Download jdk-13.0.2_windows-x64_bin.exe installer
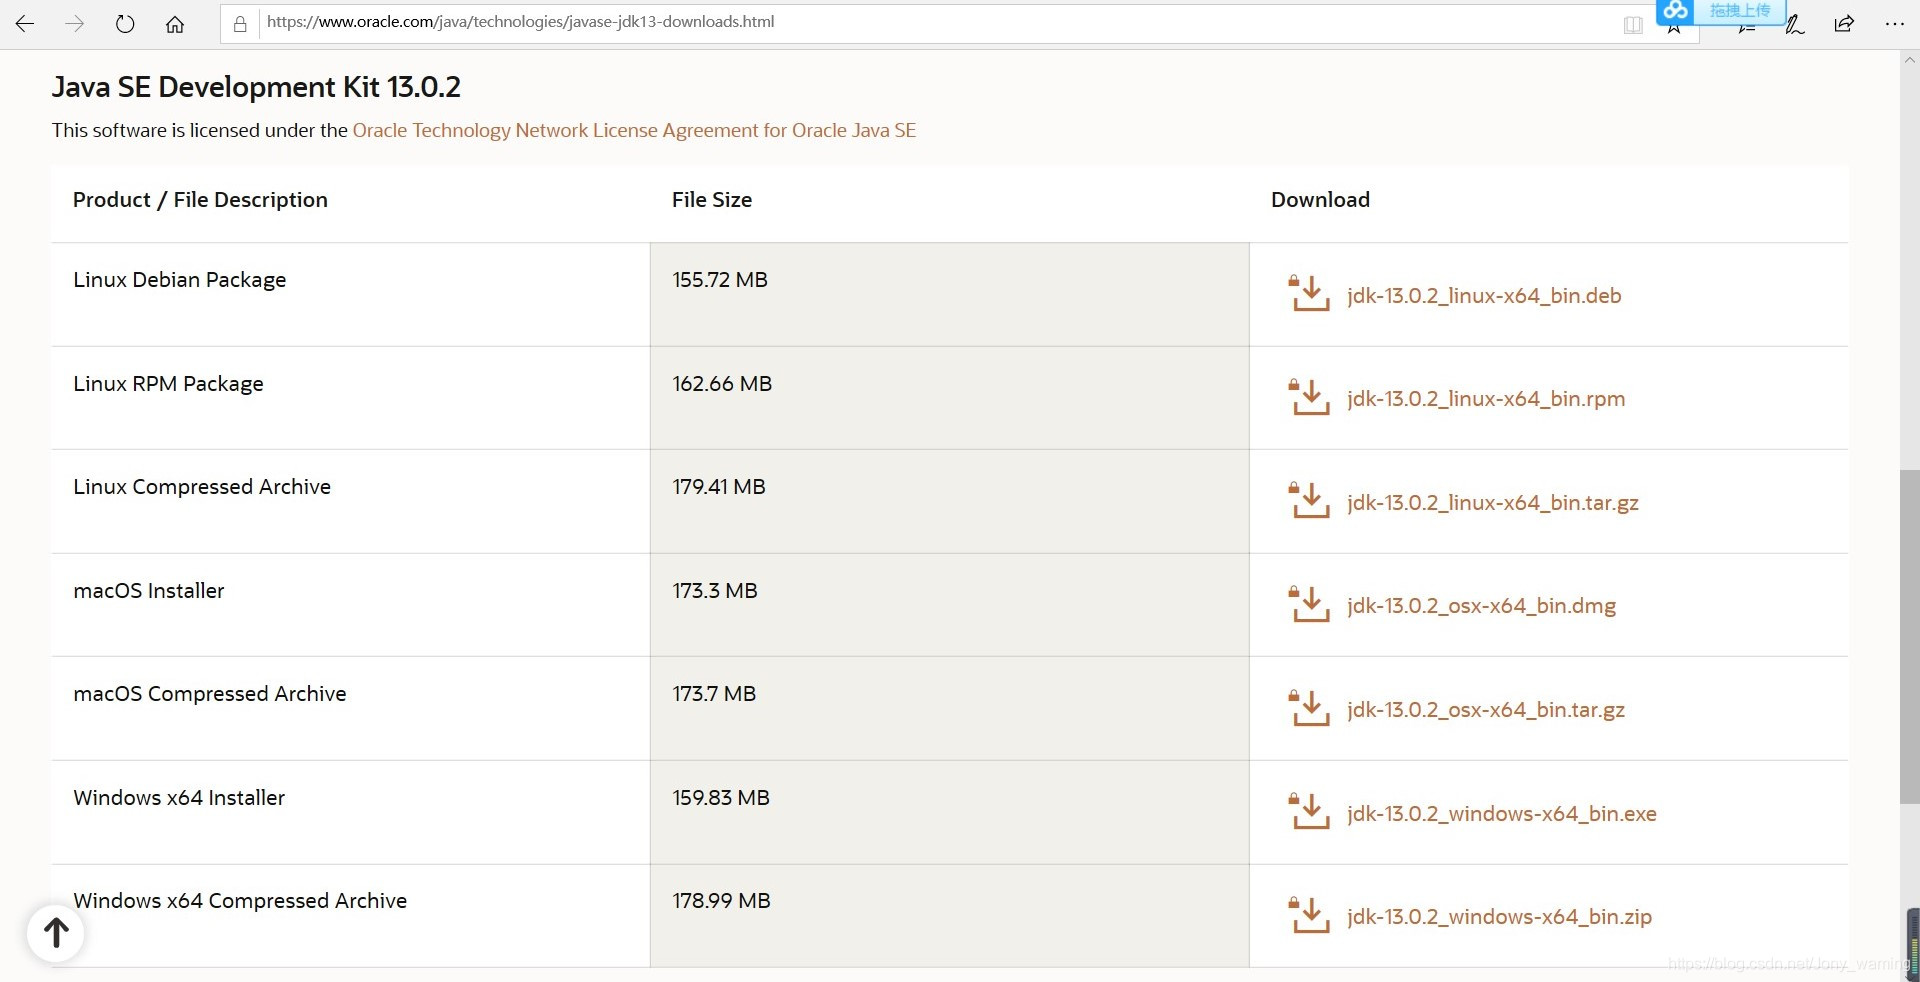 tap(1502, 814)
